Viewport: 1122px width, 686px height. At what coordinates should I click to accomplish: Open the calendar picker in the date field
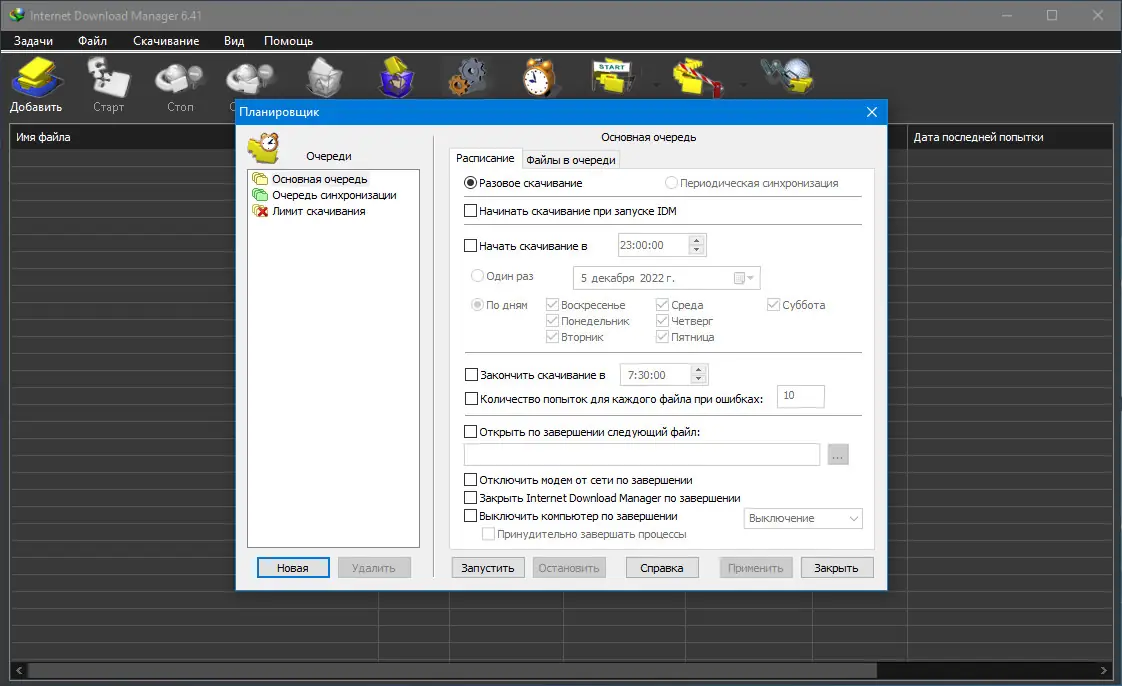point(743,278)
